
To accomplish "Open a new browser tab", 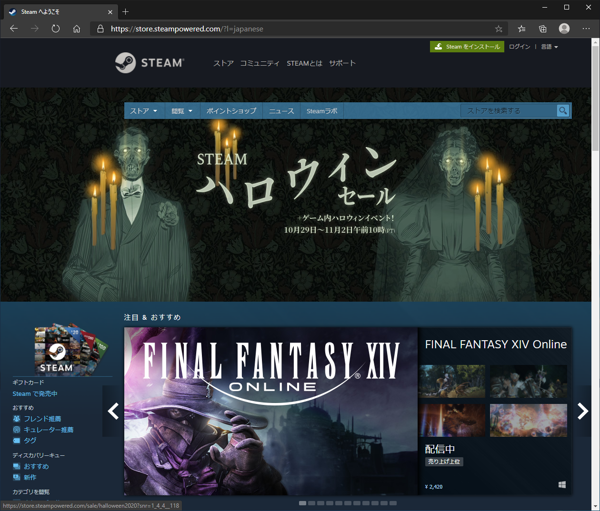I will 125,12.
